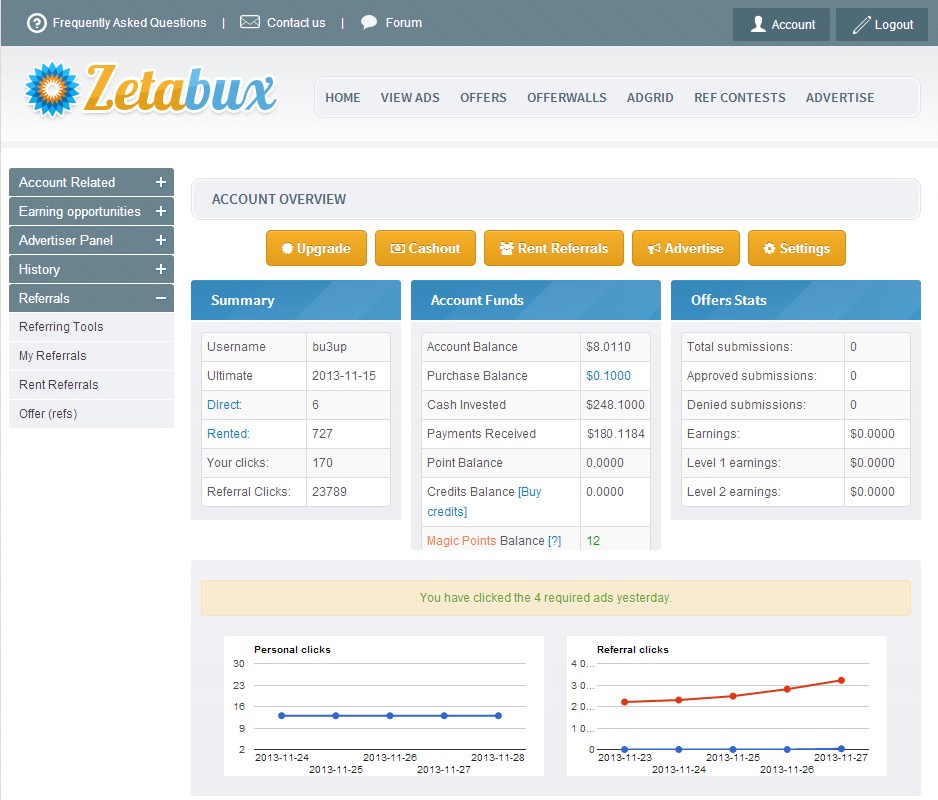Click the Logout pencil icon
Screen dimensions: 938x800
(x=861, y=25)
